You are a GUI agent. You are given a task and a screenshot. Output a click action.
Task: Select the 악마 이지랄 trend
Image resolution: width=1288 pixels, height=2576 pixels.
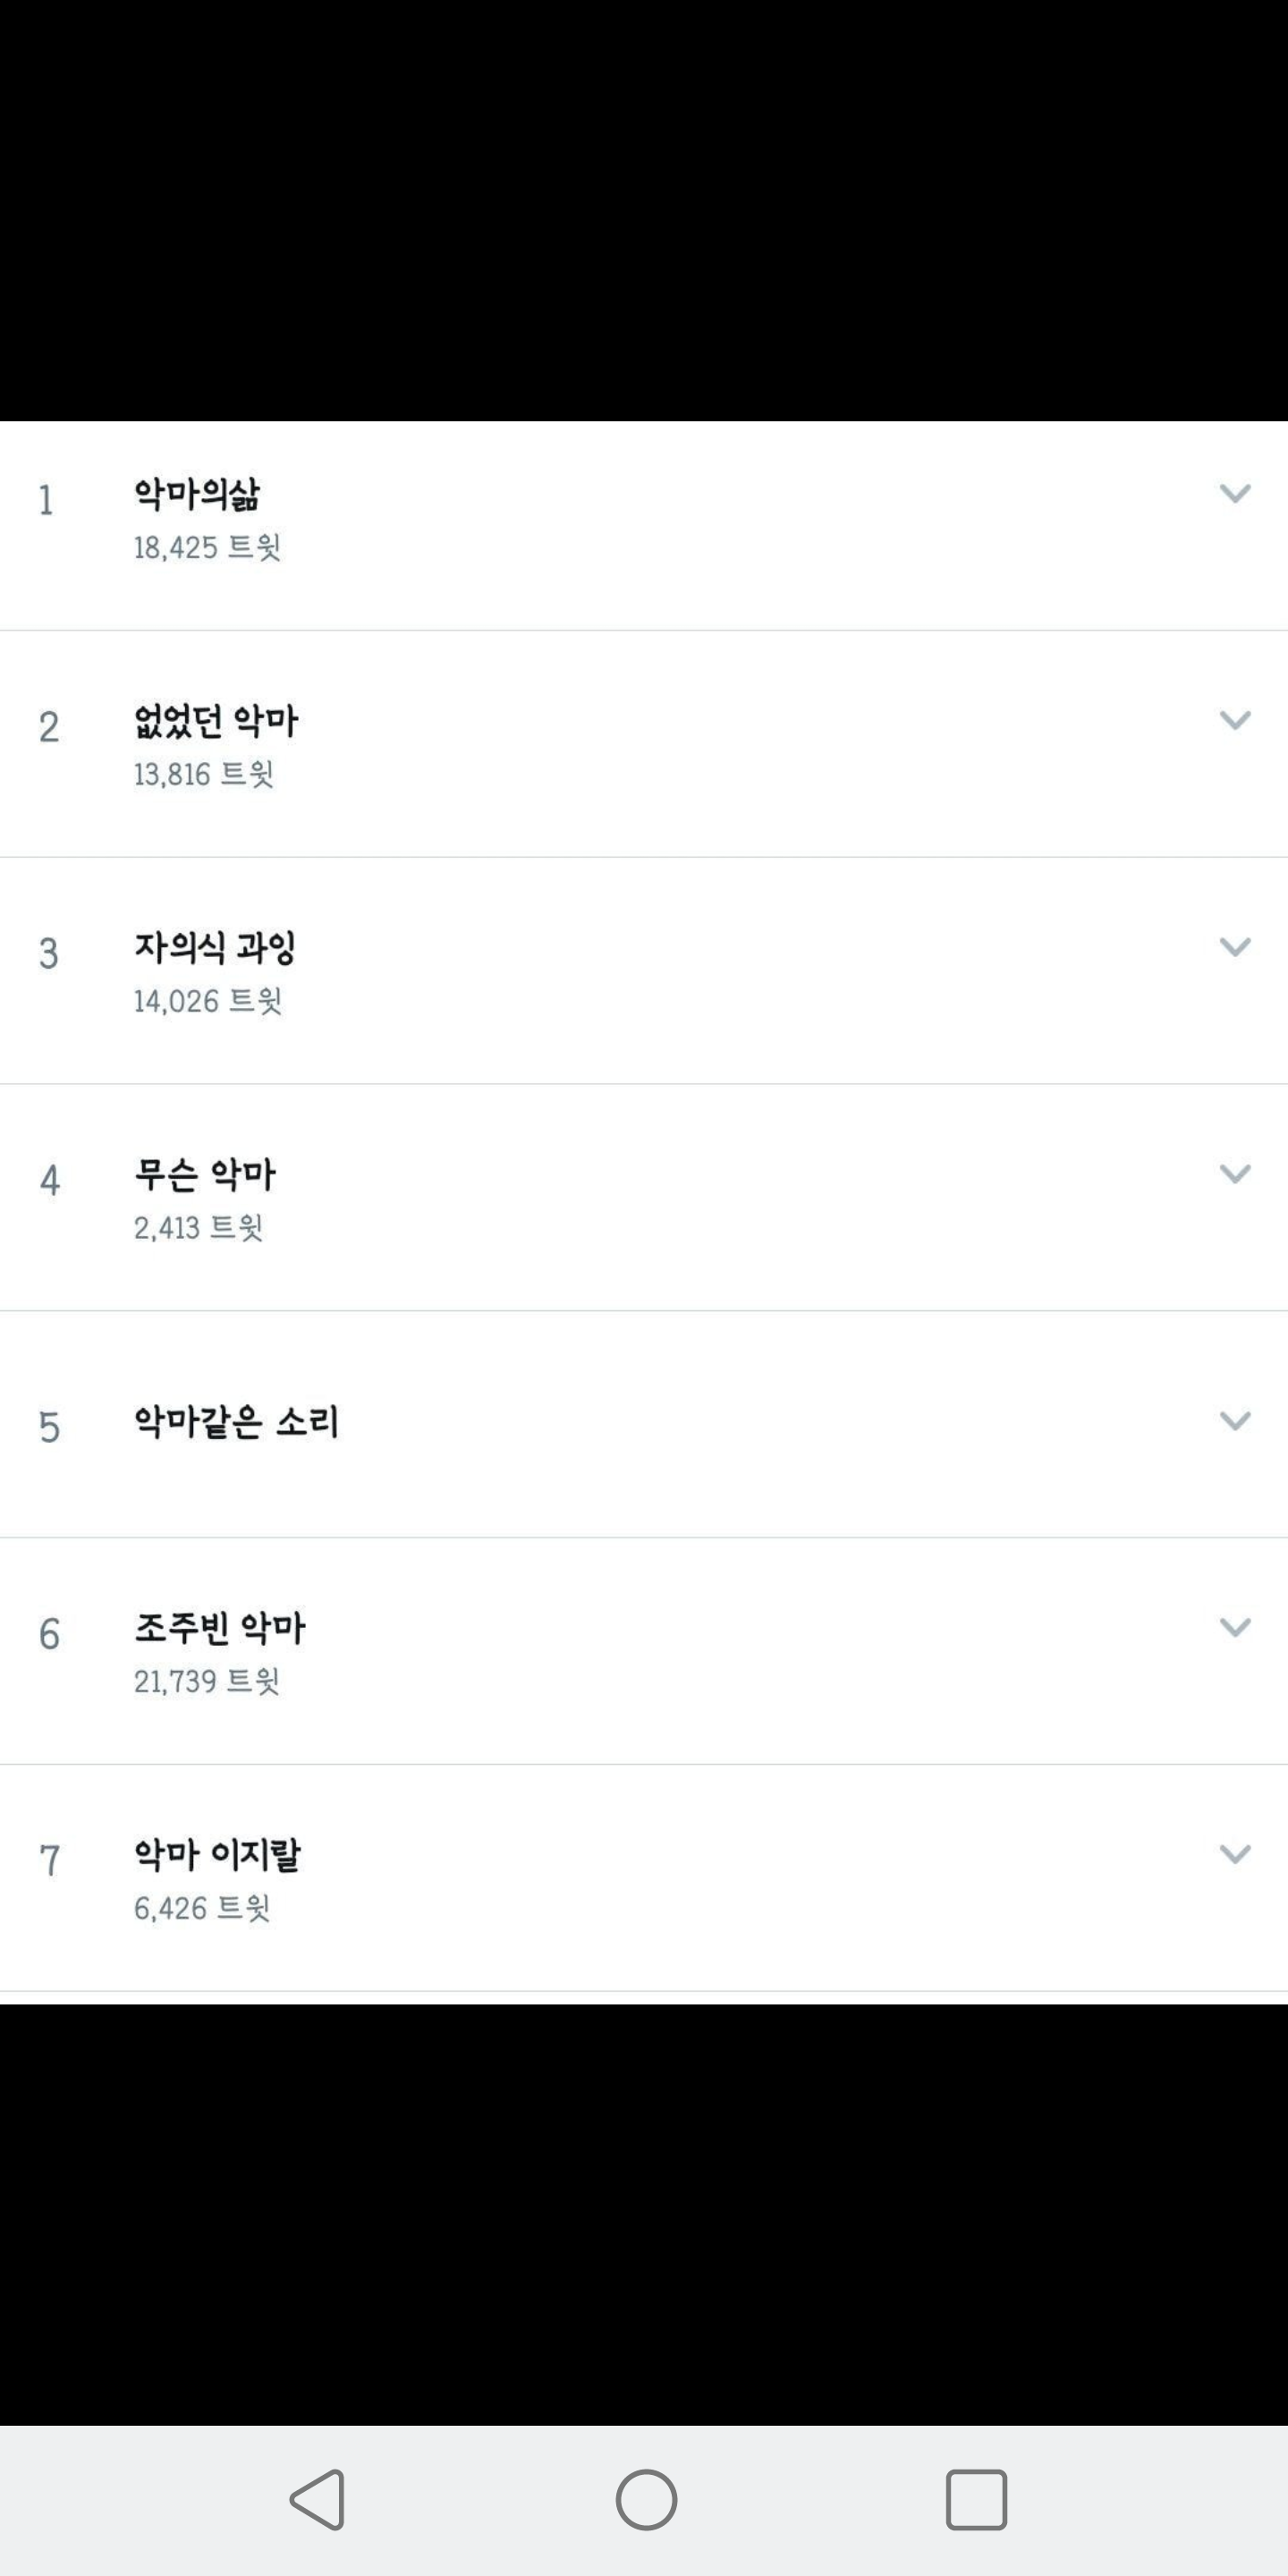[217, 1856]
